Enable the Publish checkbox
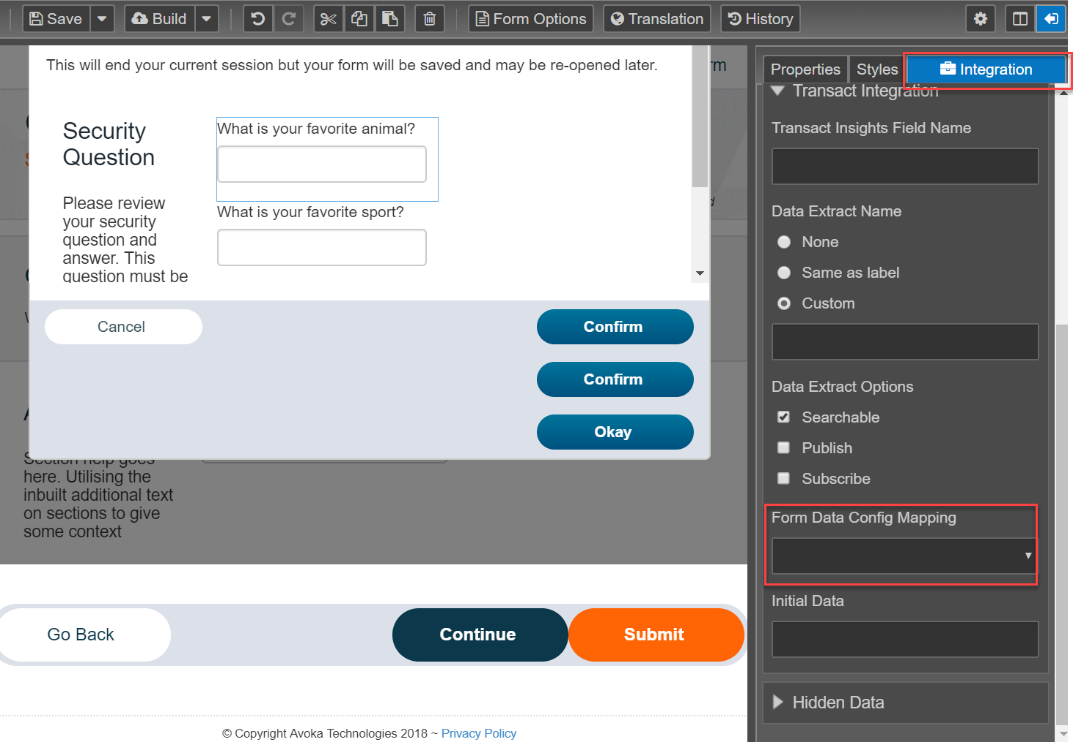 (784, 448)
